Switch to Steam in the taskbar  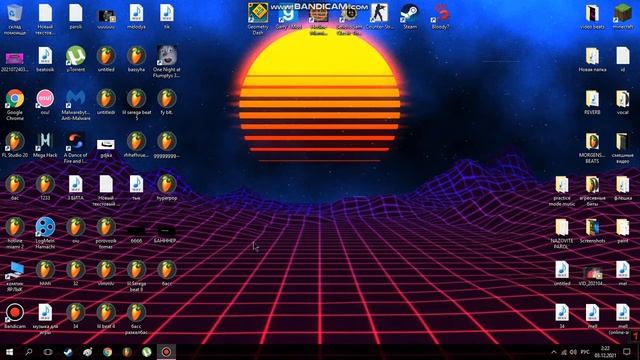coord(68,352)
